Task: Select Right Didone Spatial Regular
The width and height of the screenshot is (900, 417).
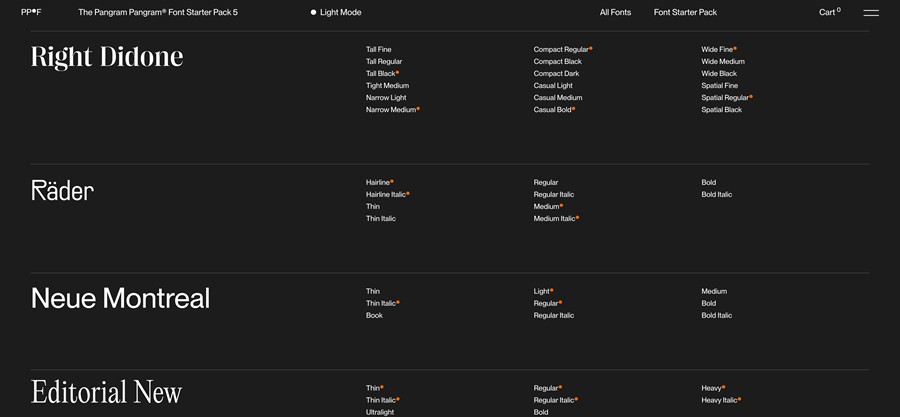Action: 727,98
